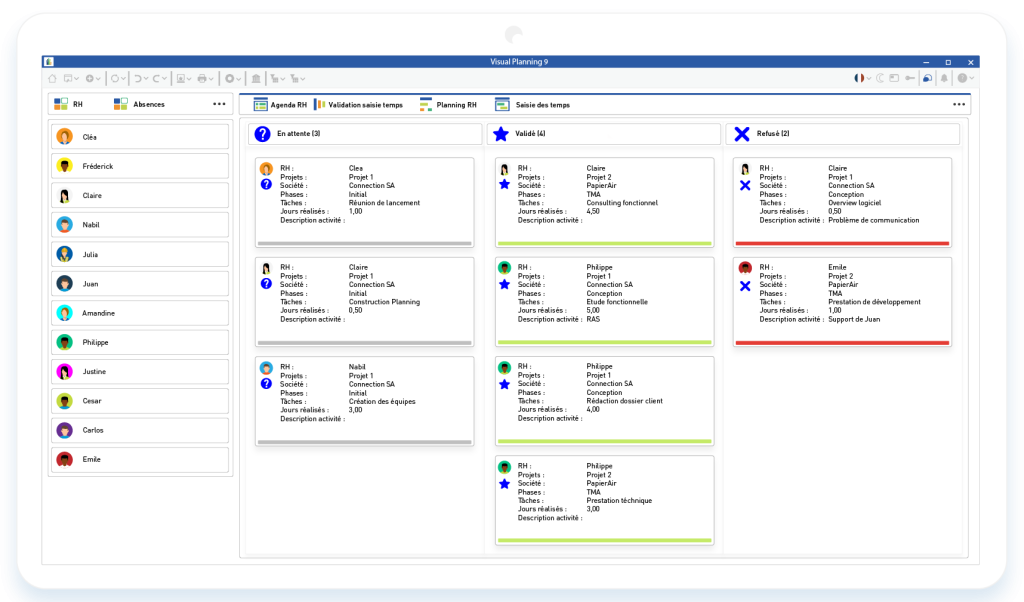Click the key icon in the top-right toolbar
The height and width of the screenshot is (602, 1024).
[x=909, y=78]
